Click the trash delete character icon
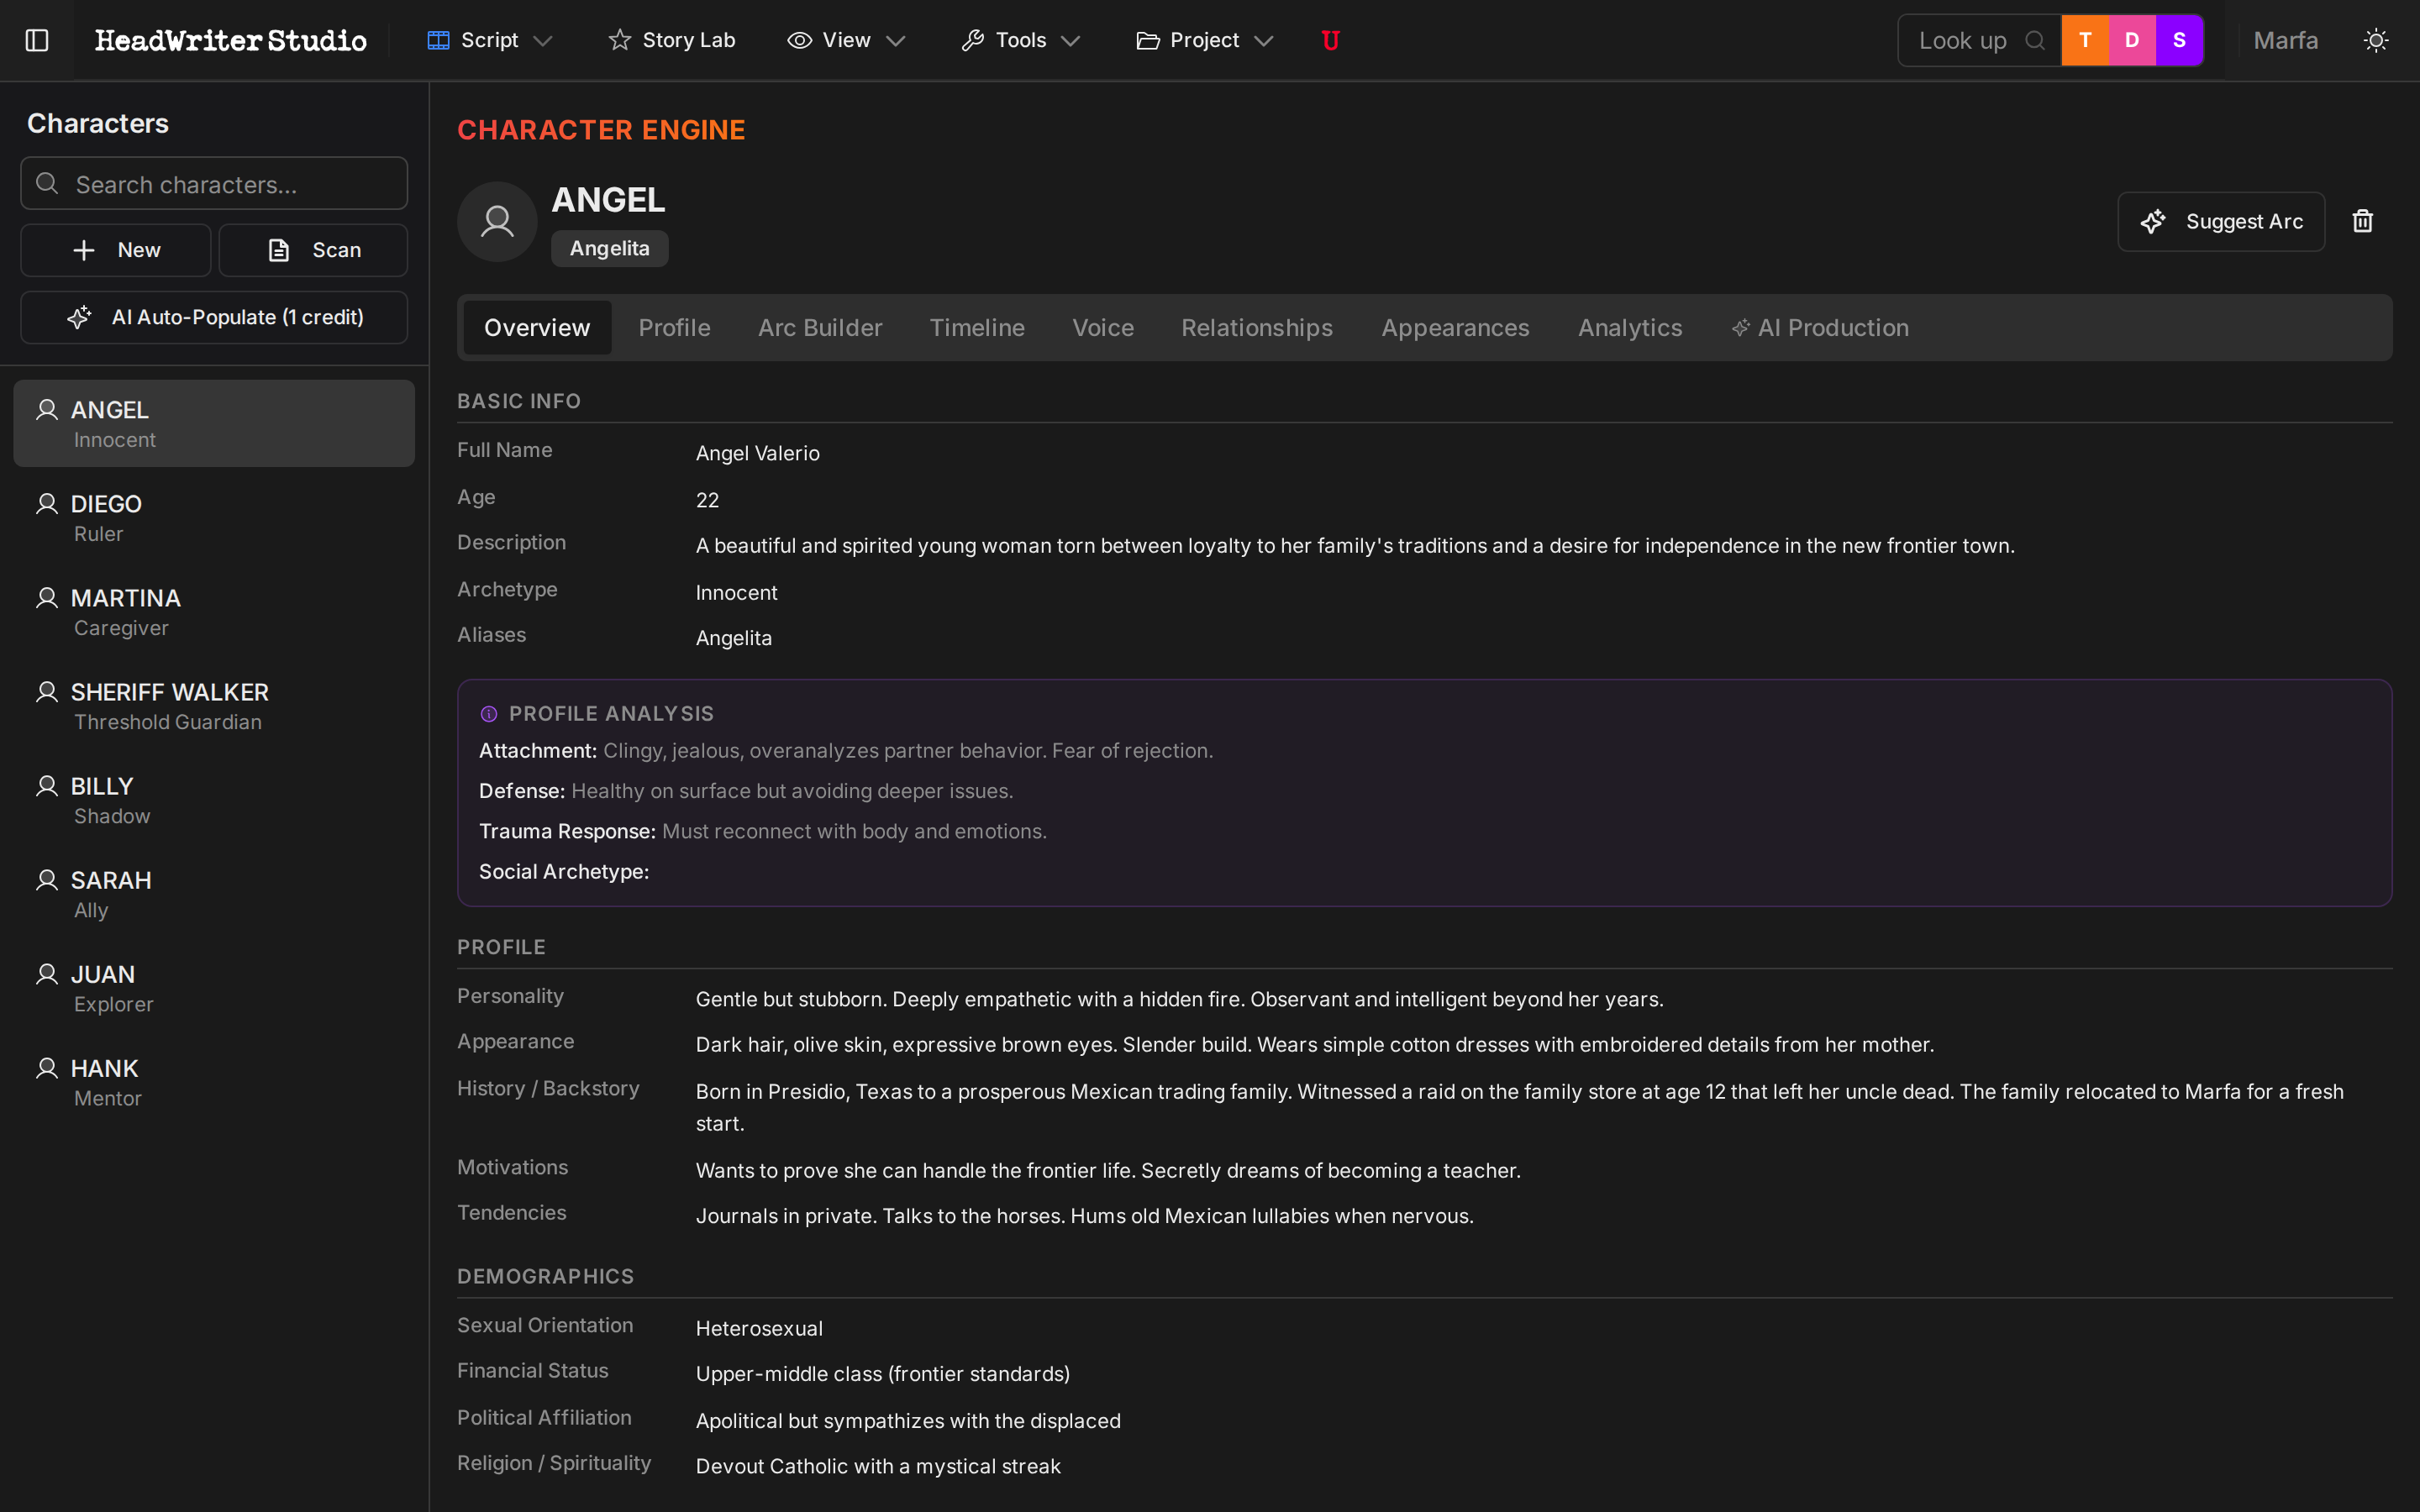 [x=2362, y=221]
